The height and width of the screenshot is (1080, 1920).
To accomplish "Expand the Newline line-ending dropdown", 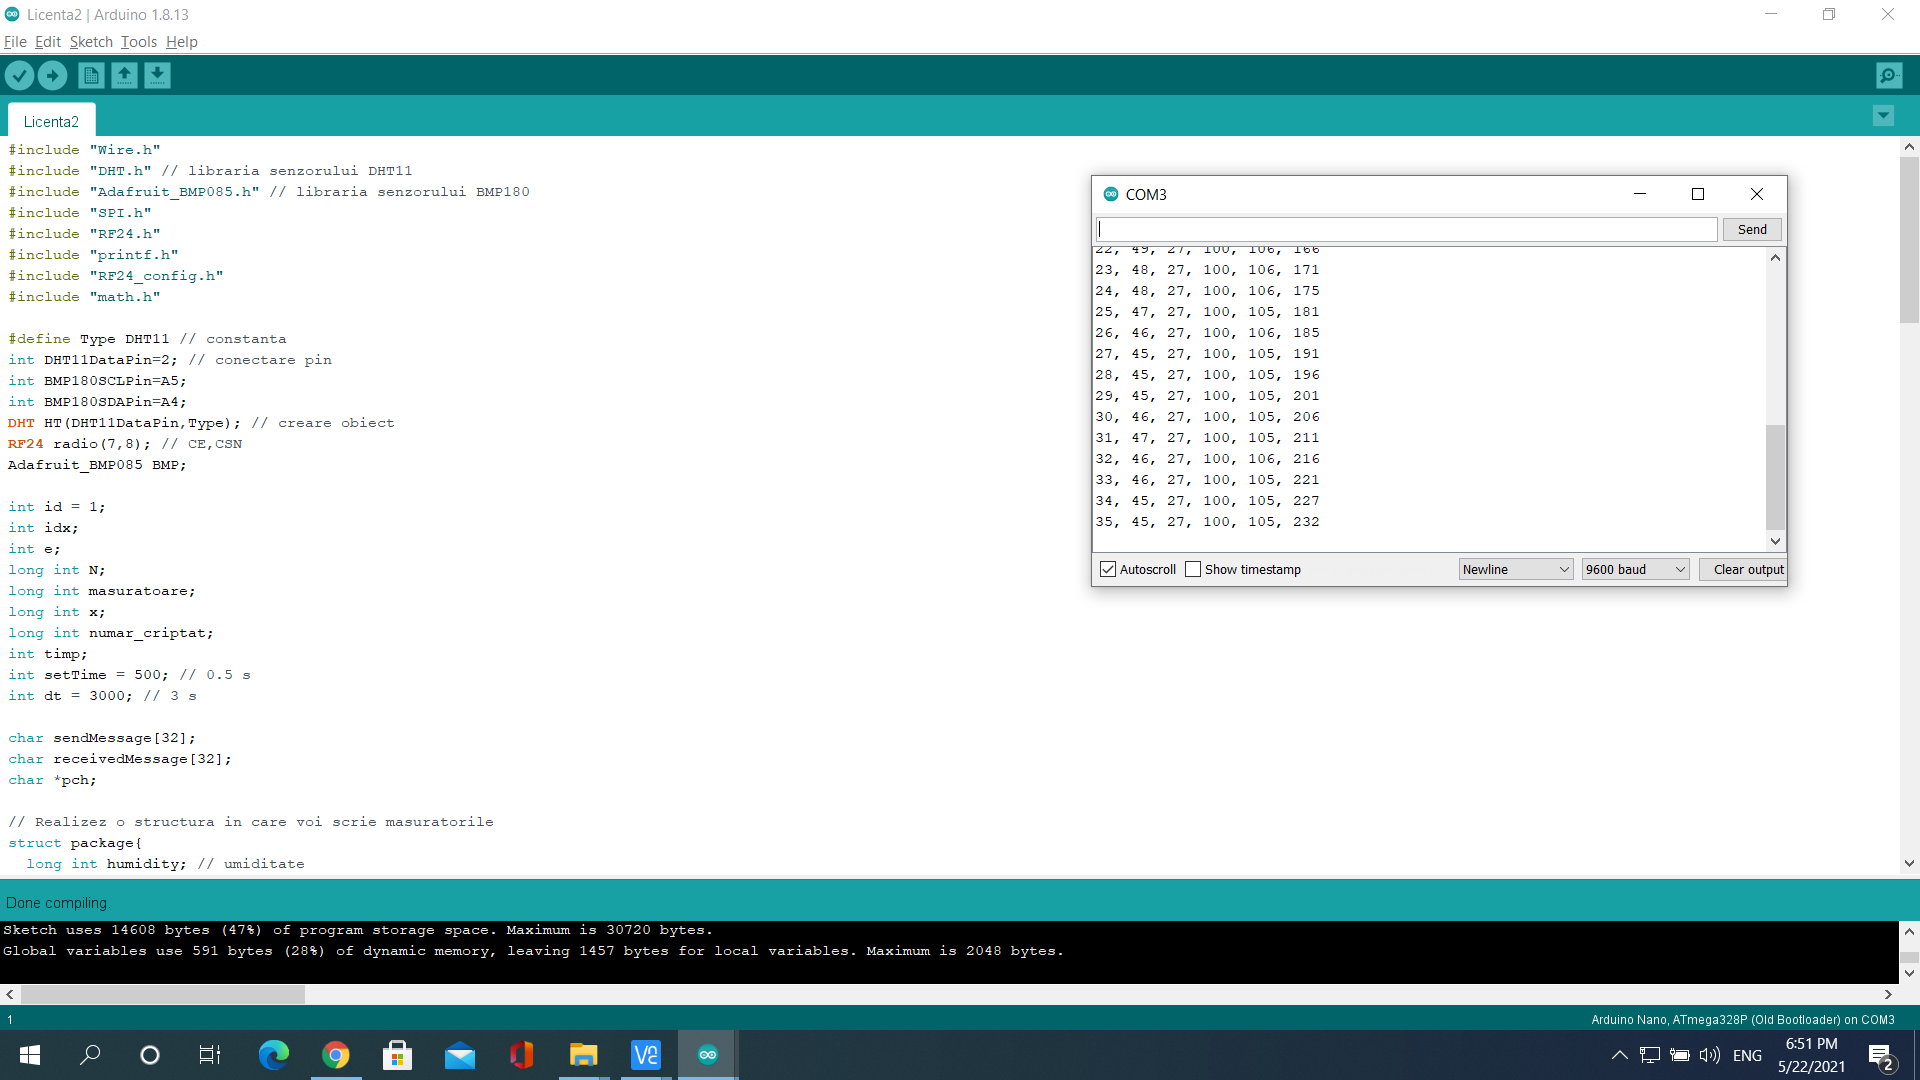I will pos(1515,569).
